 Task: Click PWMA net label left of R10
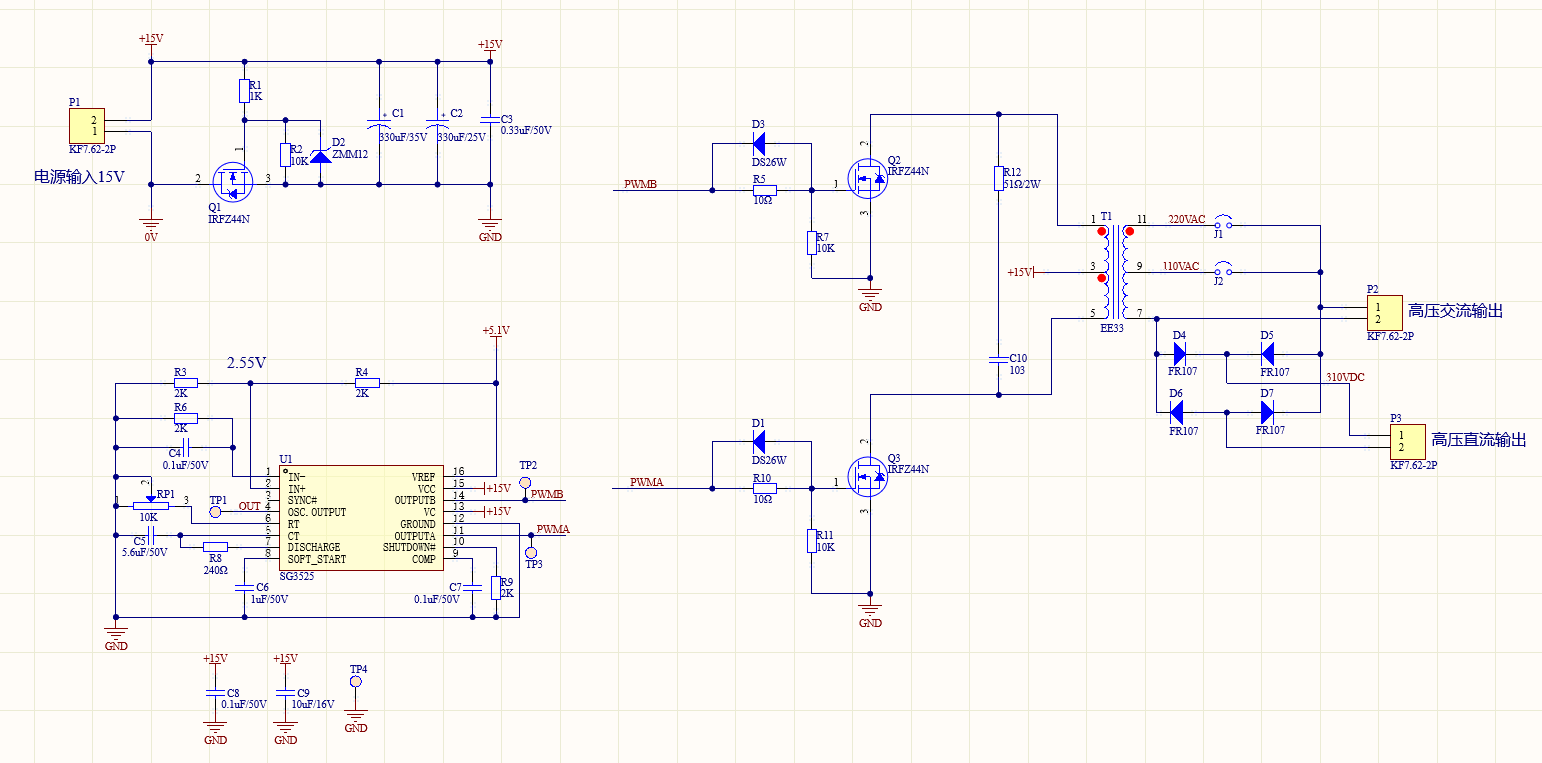pyautogui.click(x=647, y=482)
